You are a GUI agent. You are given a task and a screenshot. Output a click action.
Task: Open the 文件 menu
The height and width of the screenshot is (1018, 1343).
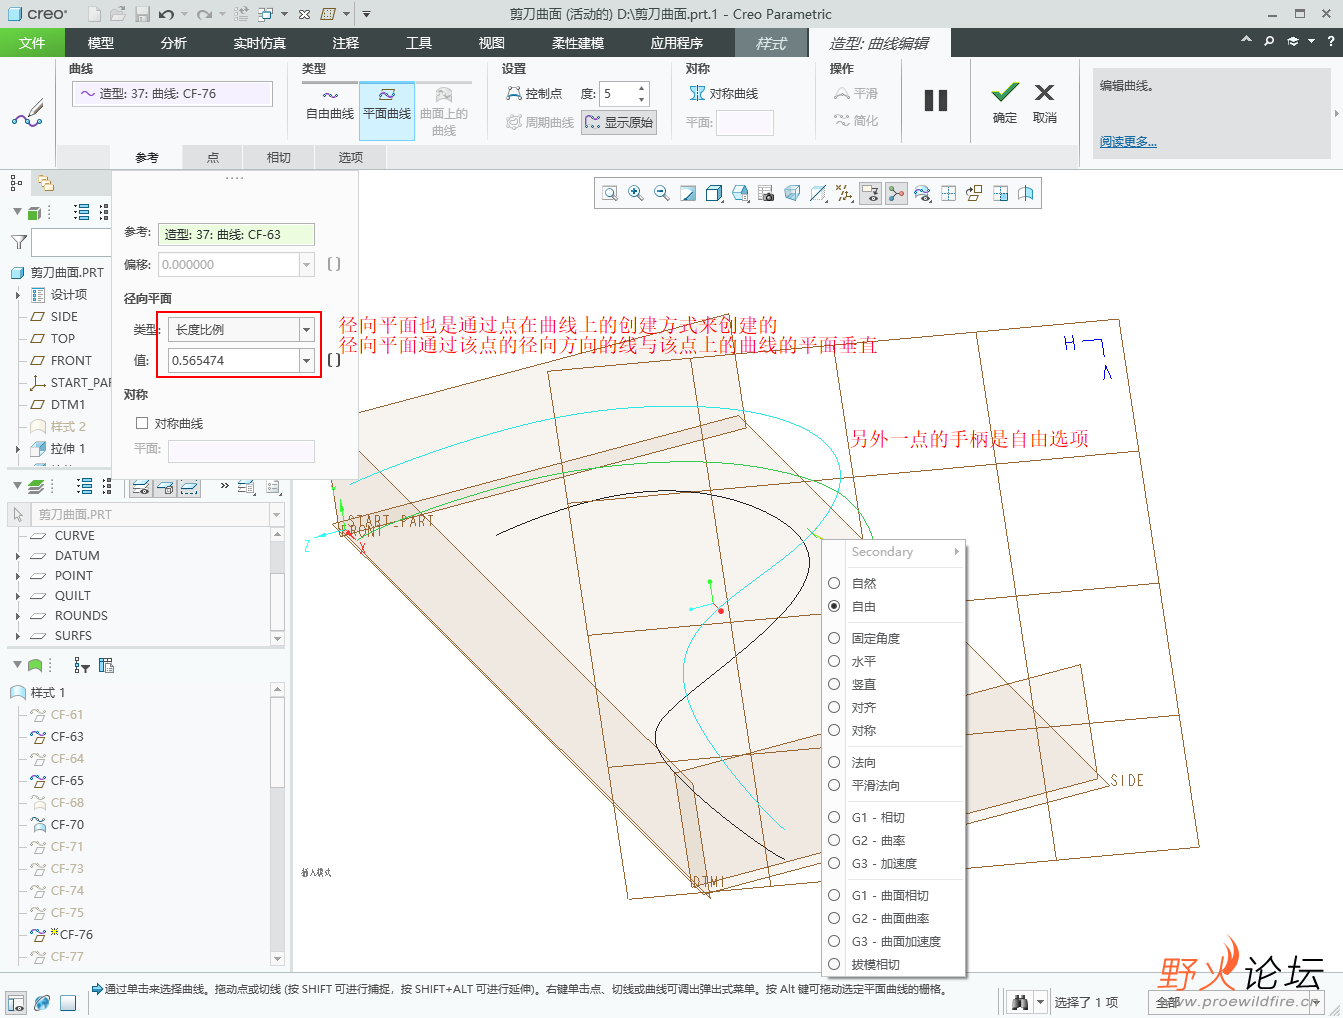[x=32, y=43]
